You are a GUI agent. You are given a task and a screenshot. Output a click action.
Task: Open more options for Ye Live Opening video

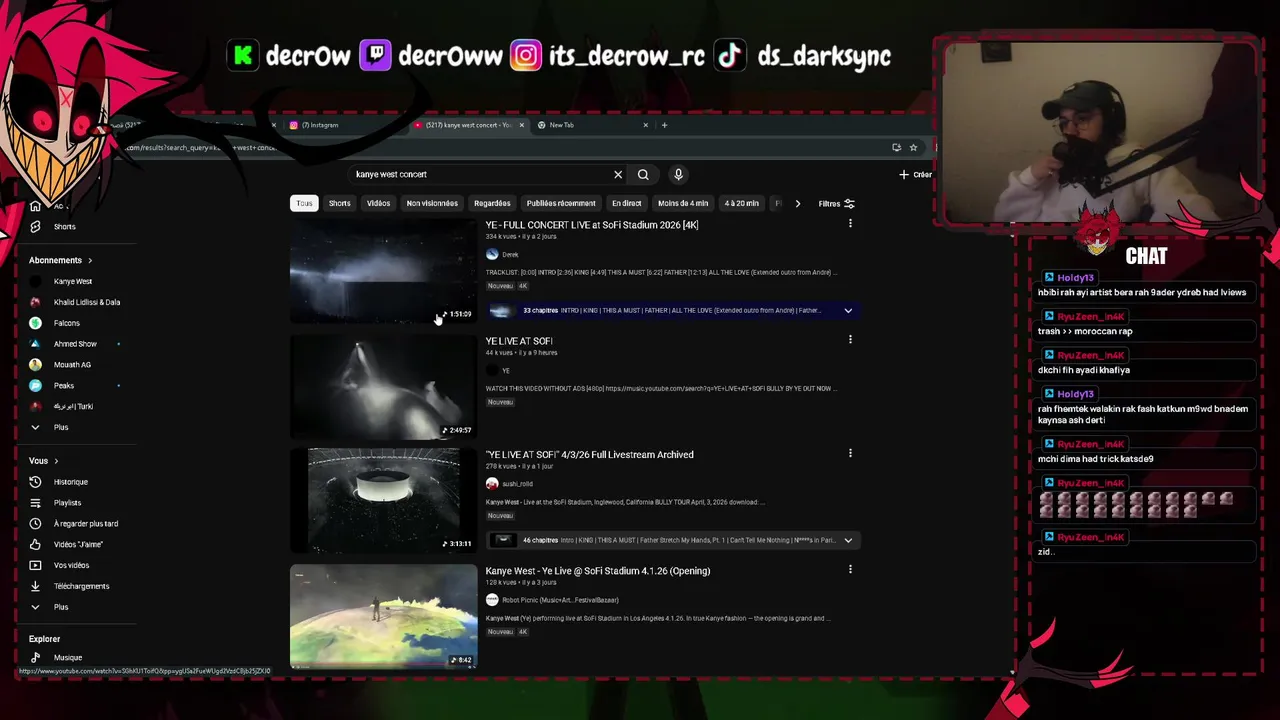(x=850, y=570)
